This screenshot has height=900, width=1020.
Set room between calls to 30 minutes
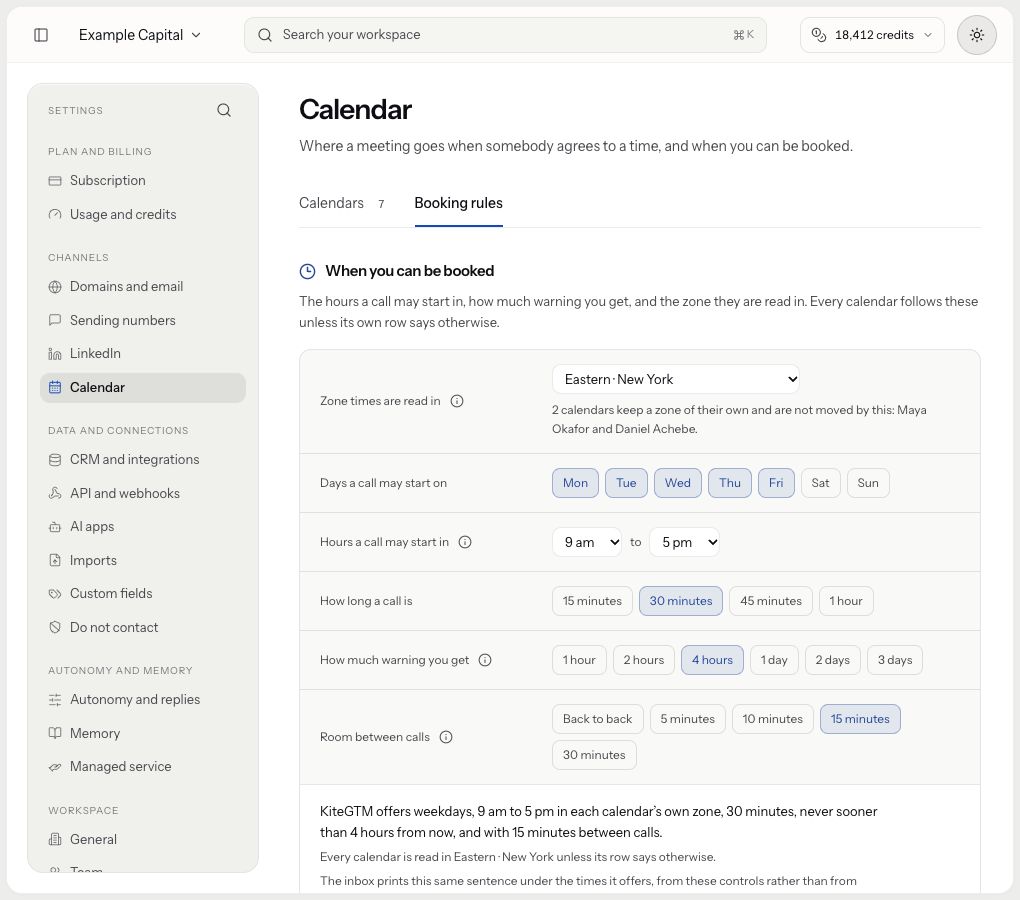click(x=594, y=755)
